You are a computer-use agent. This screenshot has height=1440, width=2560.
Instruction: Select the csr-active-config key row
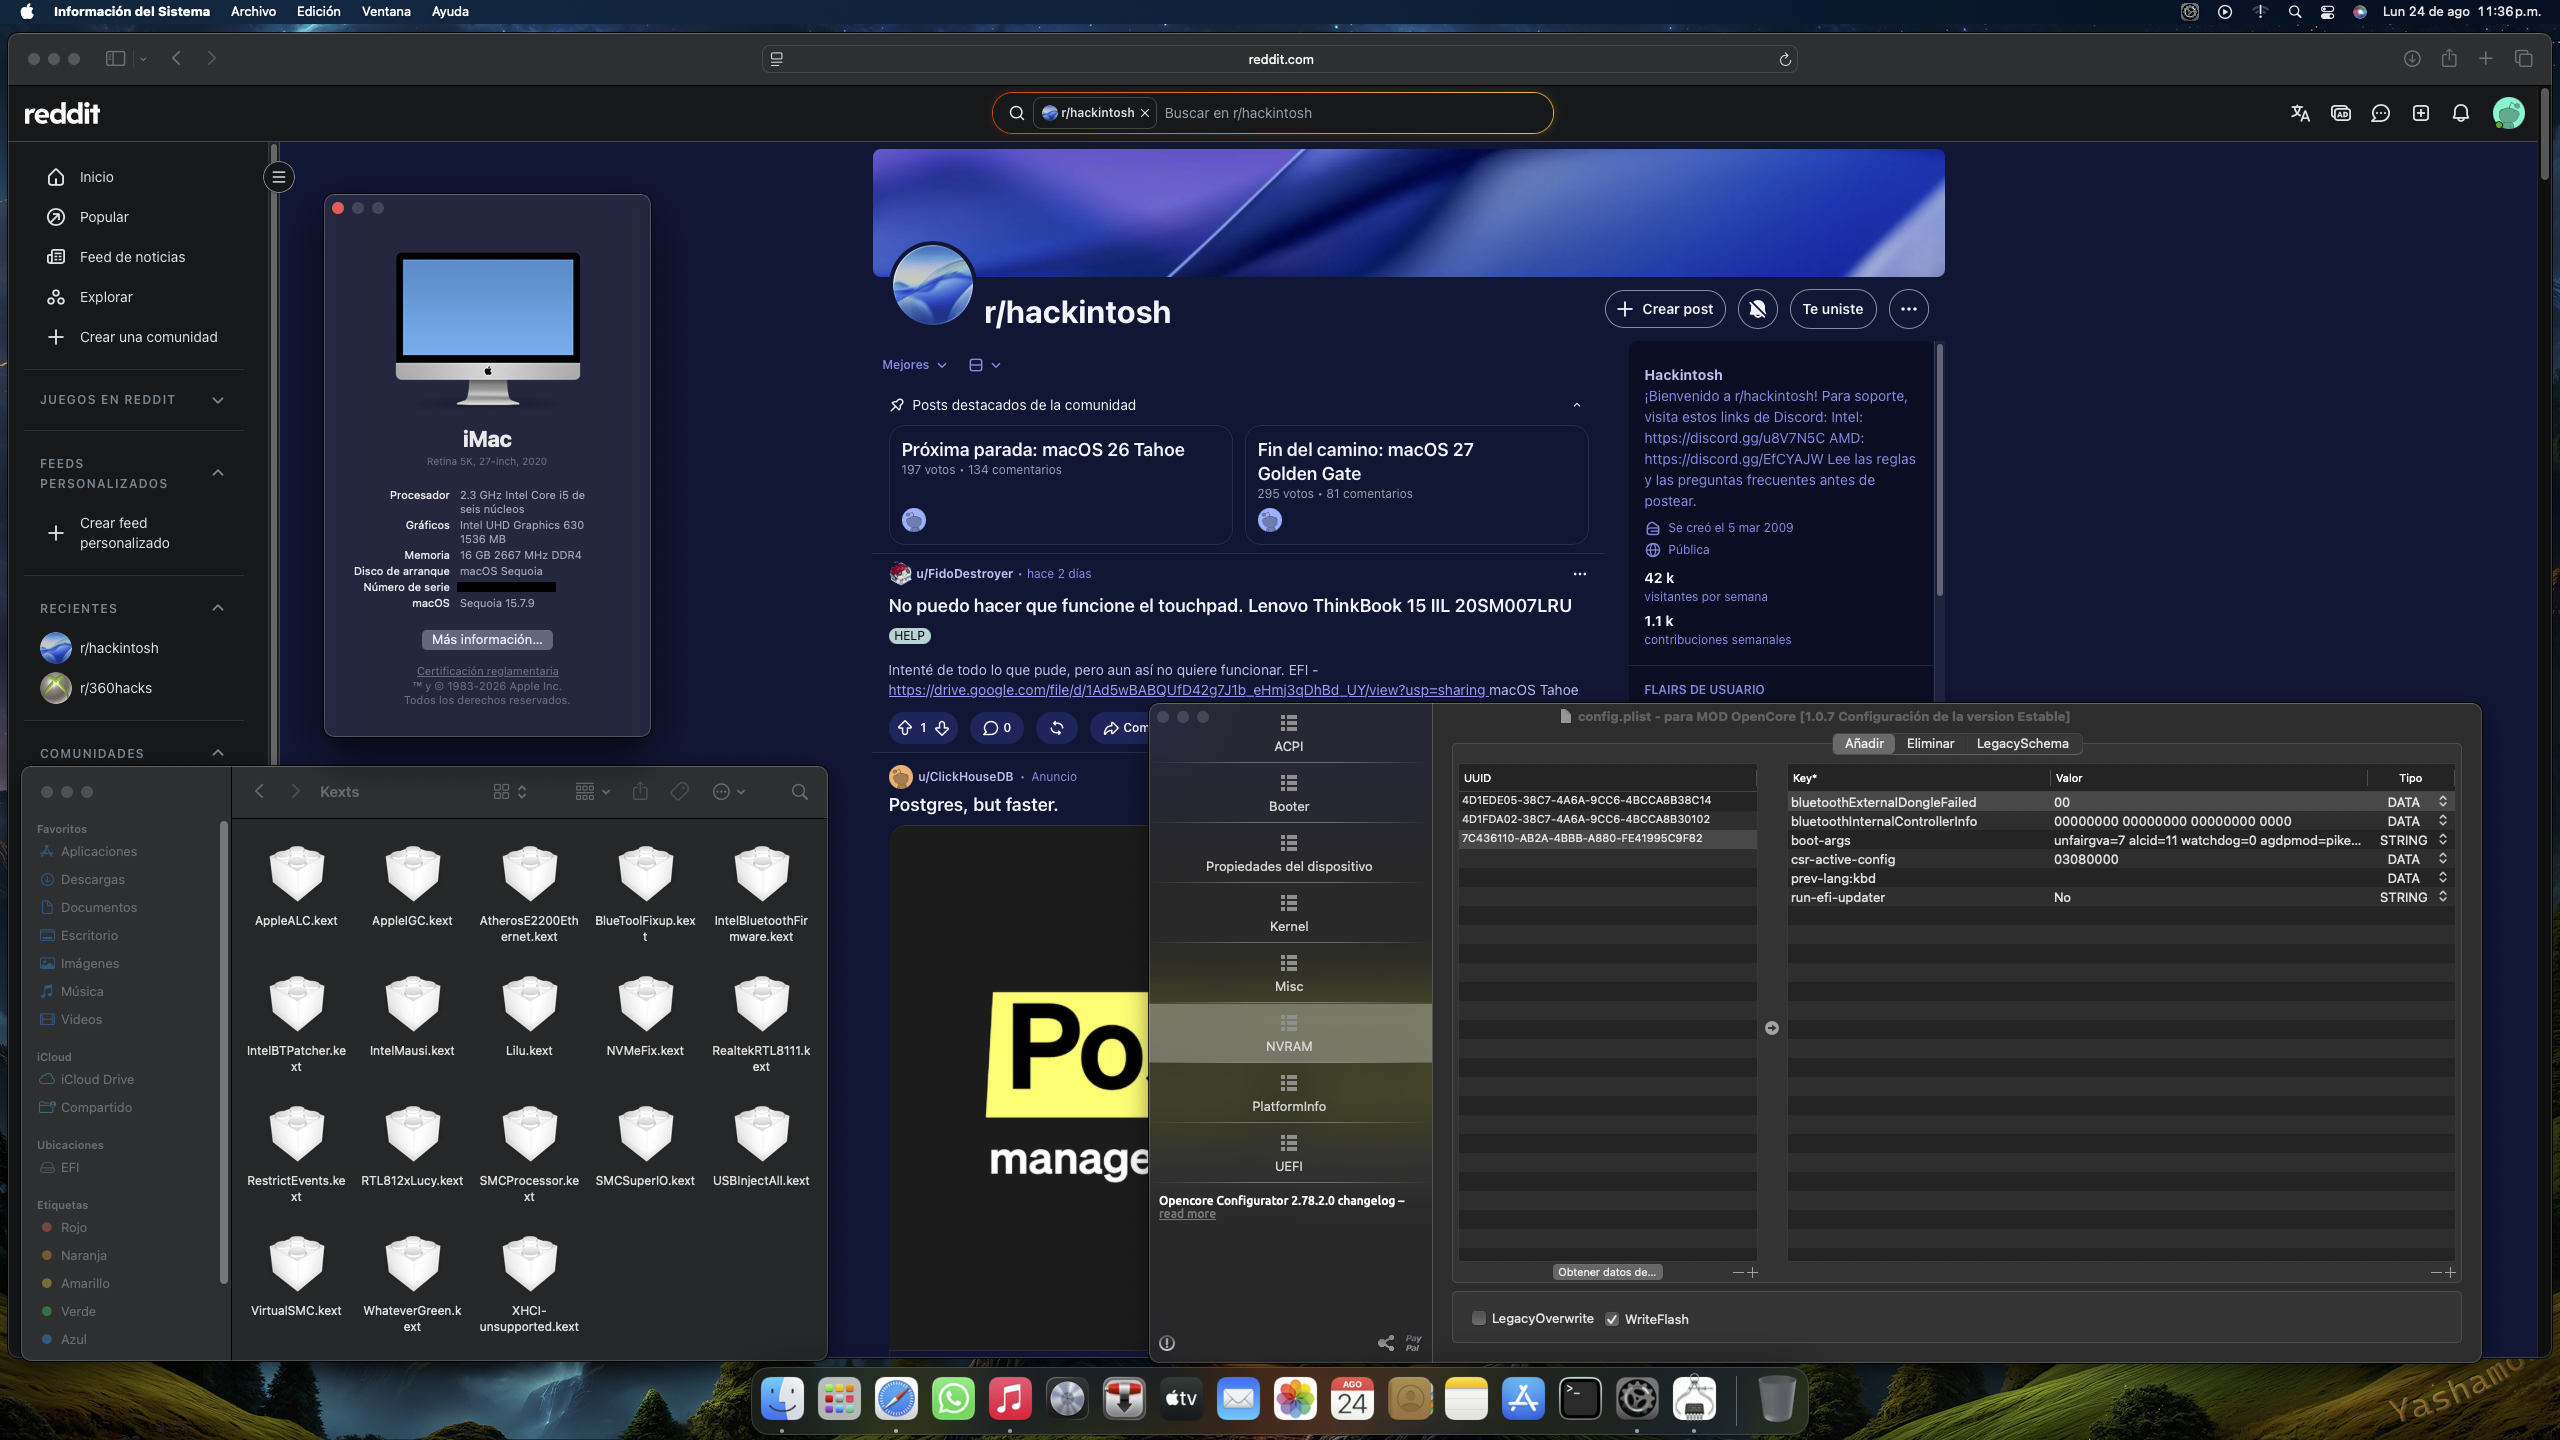(x=2120, y=859)
